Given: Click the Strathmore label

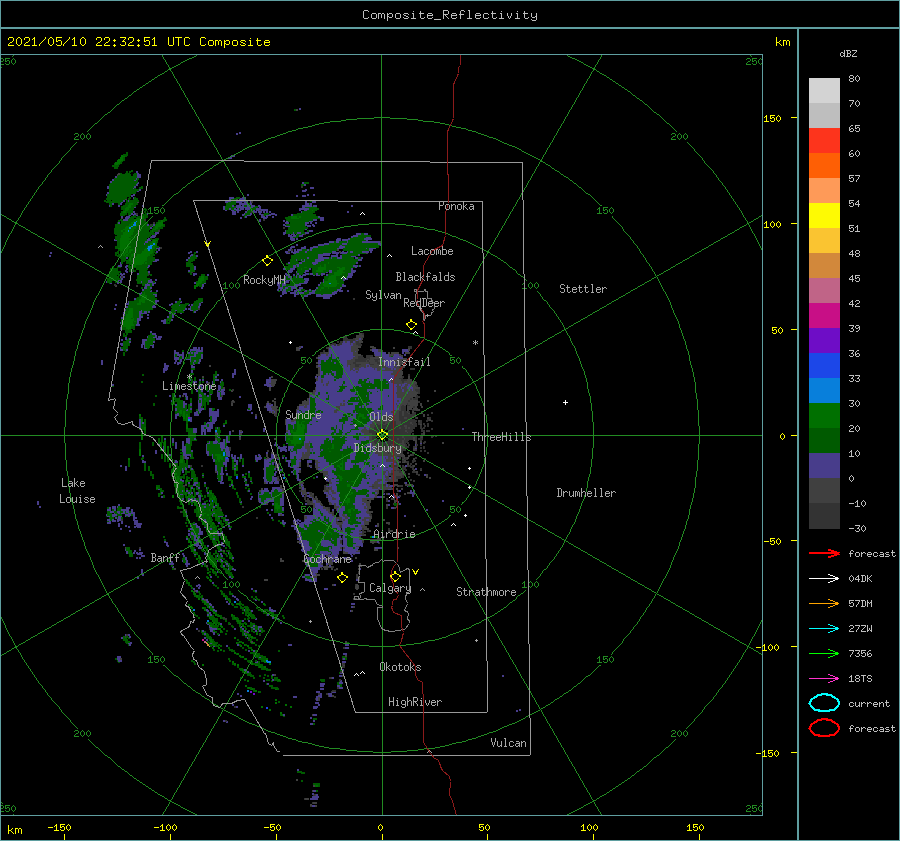Looking at the screenshot, I should point(487,592).
